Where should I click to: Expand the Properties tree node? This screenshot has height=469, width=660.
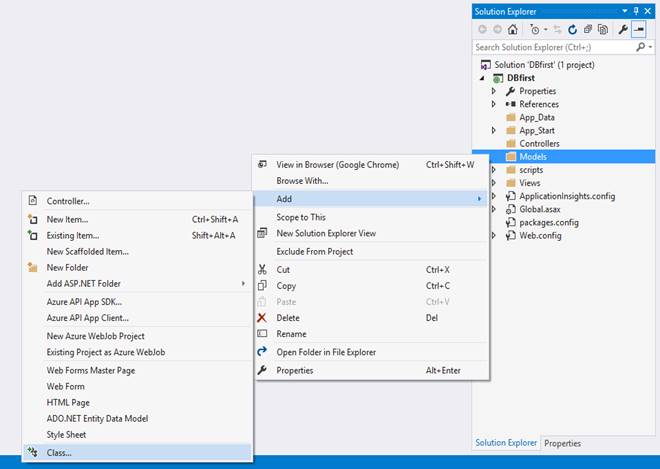click(x=494, y=91)
